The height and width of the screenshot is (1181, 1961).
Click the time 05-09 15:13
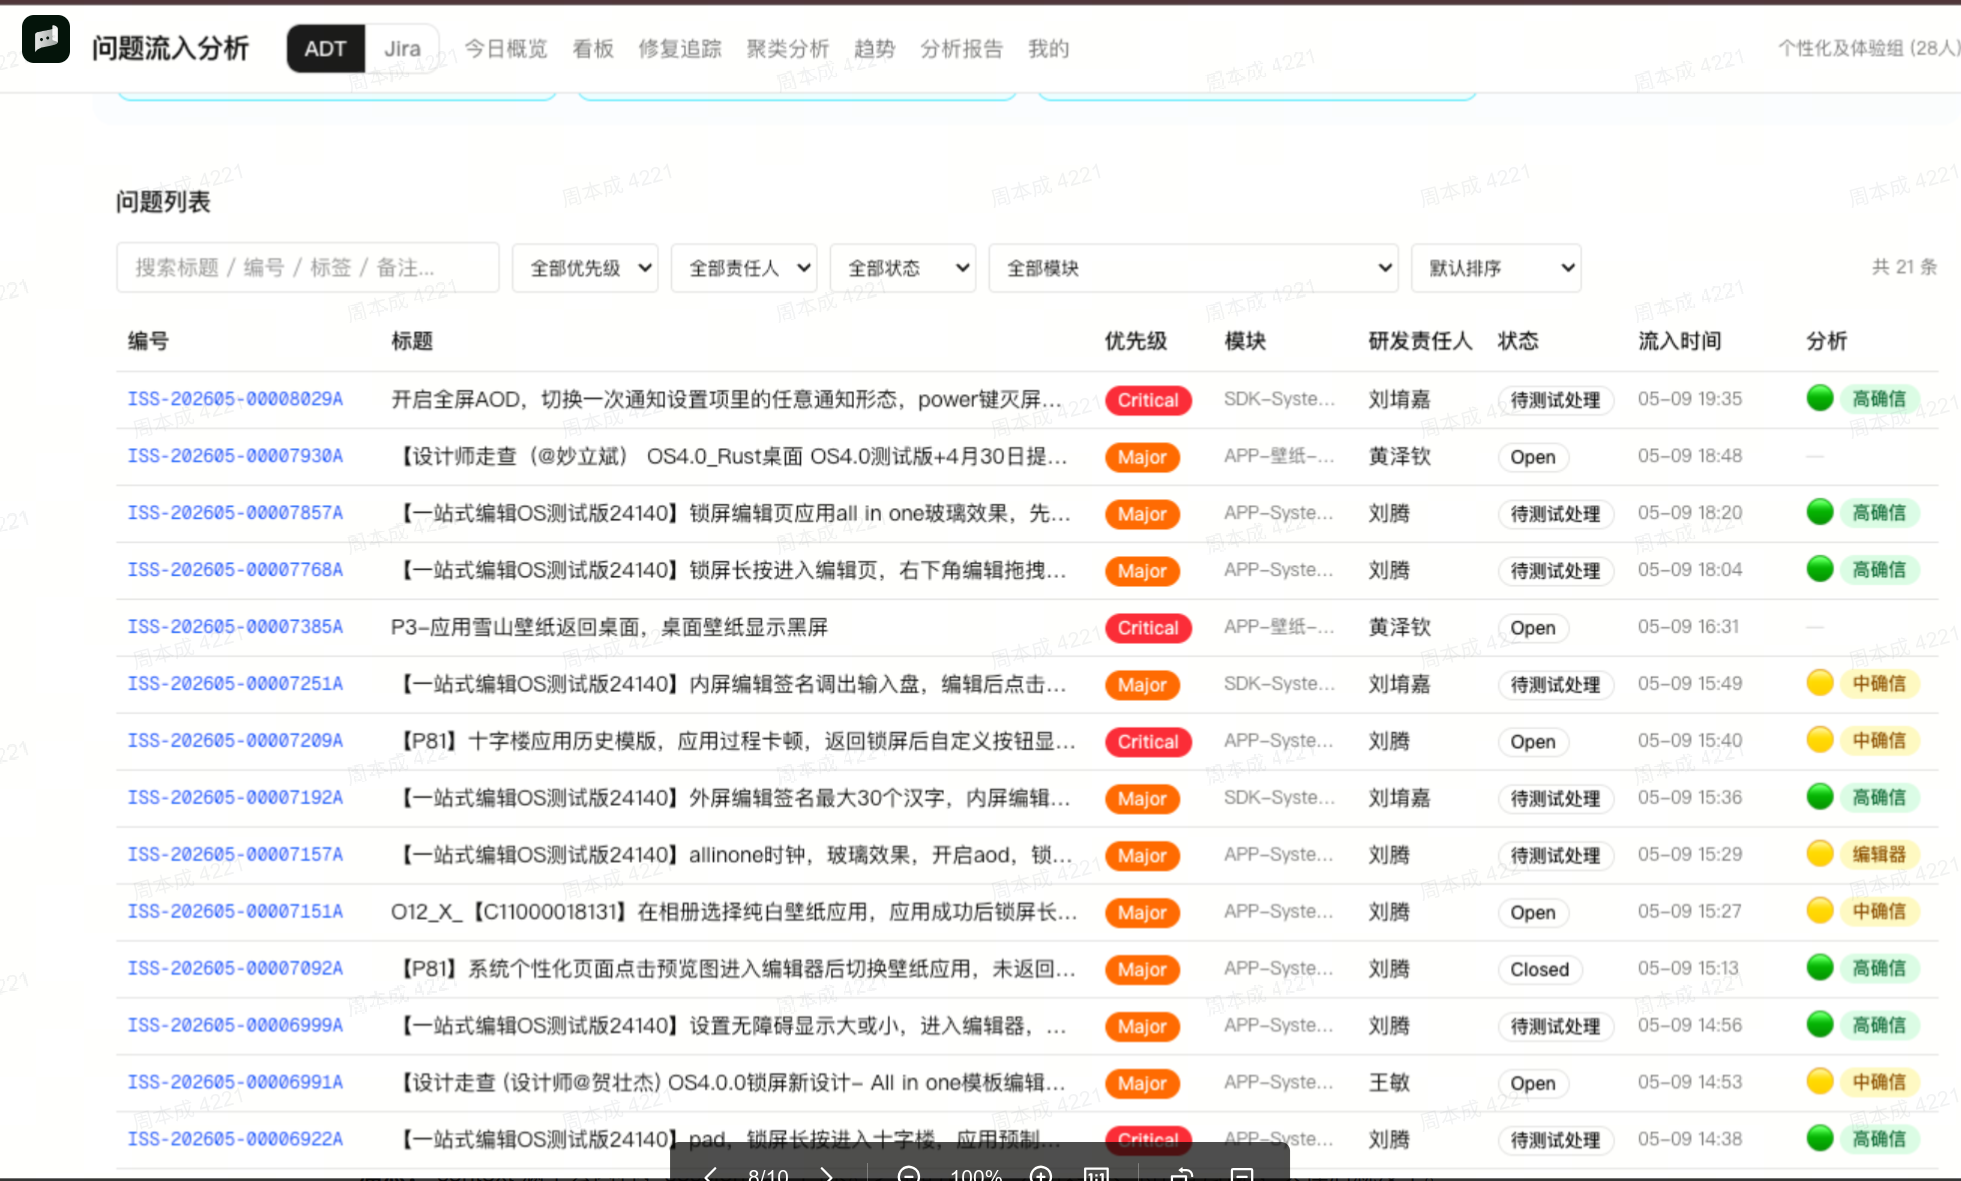click(x=1688, y=969)
